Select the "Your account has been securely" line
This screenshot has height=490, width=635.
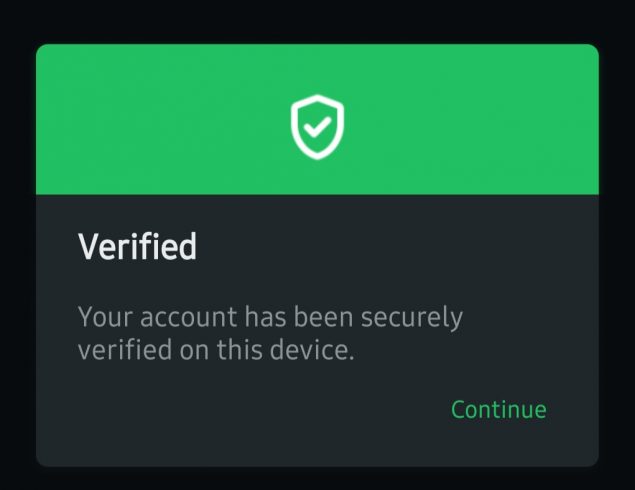pyautogui.click(x=270, y=318)
